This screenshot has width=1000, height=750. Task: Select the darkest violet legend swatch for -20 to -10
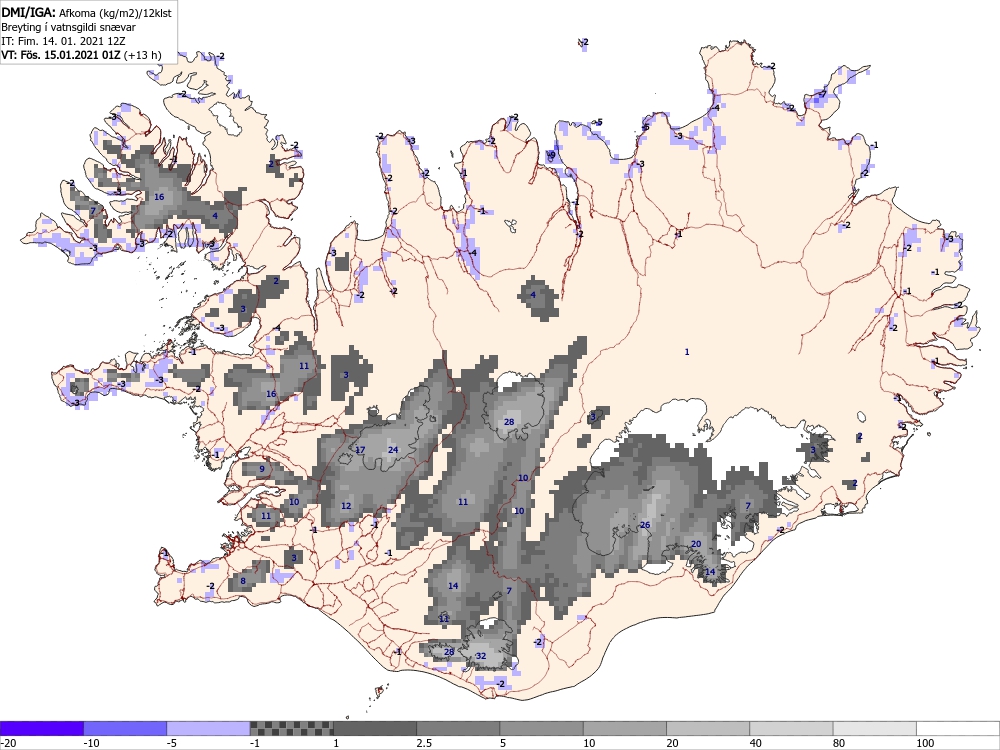point(41,728)
